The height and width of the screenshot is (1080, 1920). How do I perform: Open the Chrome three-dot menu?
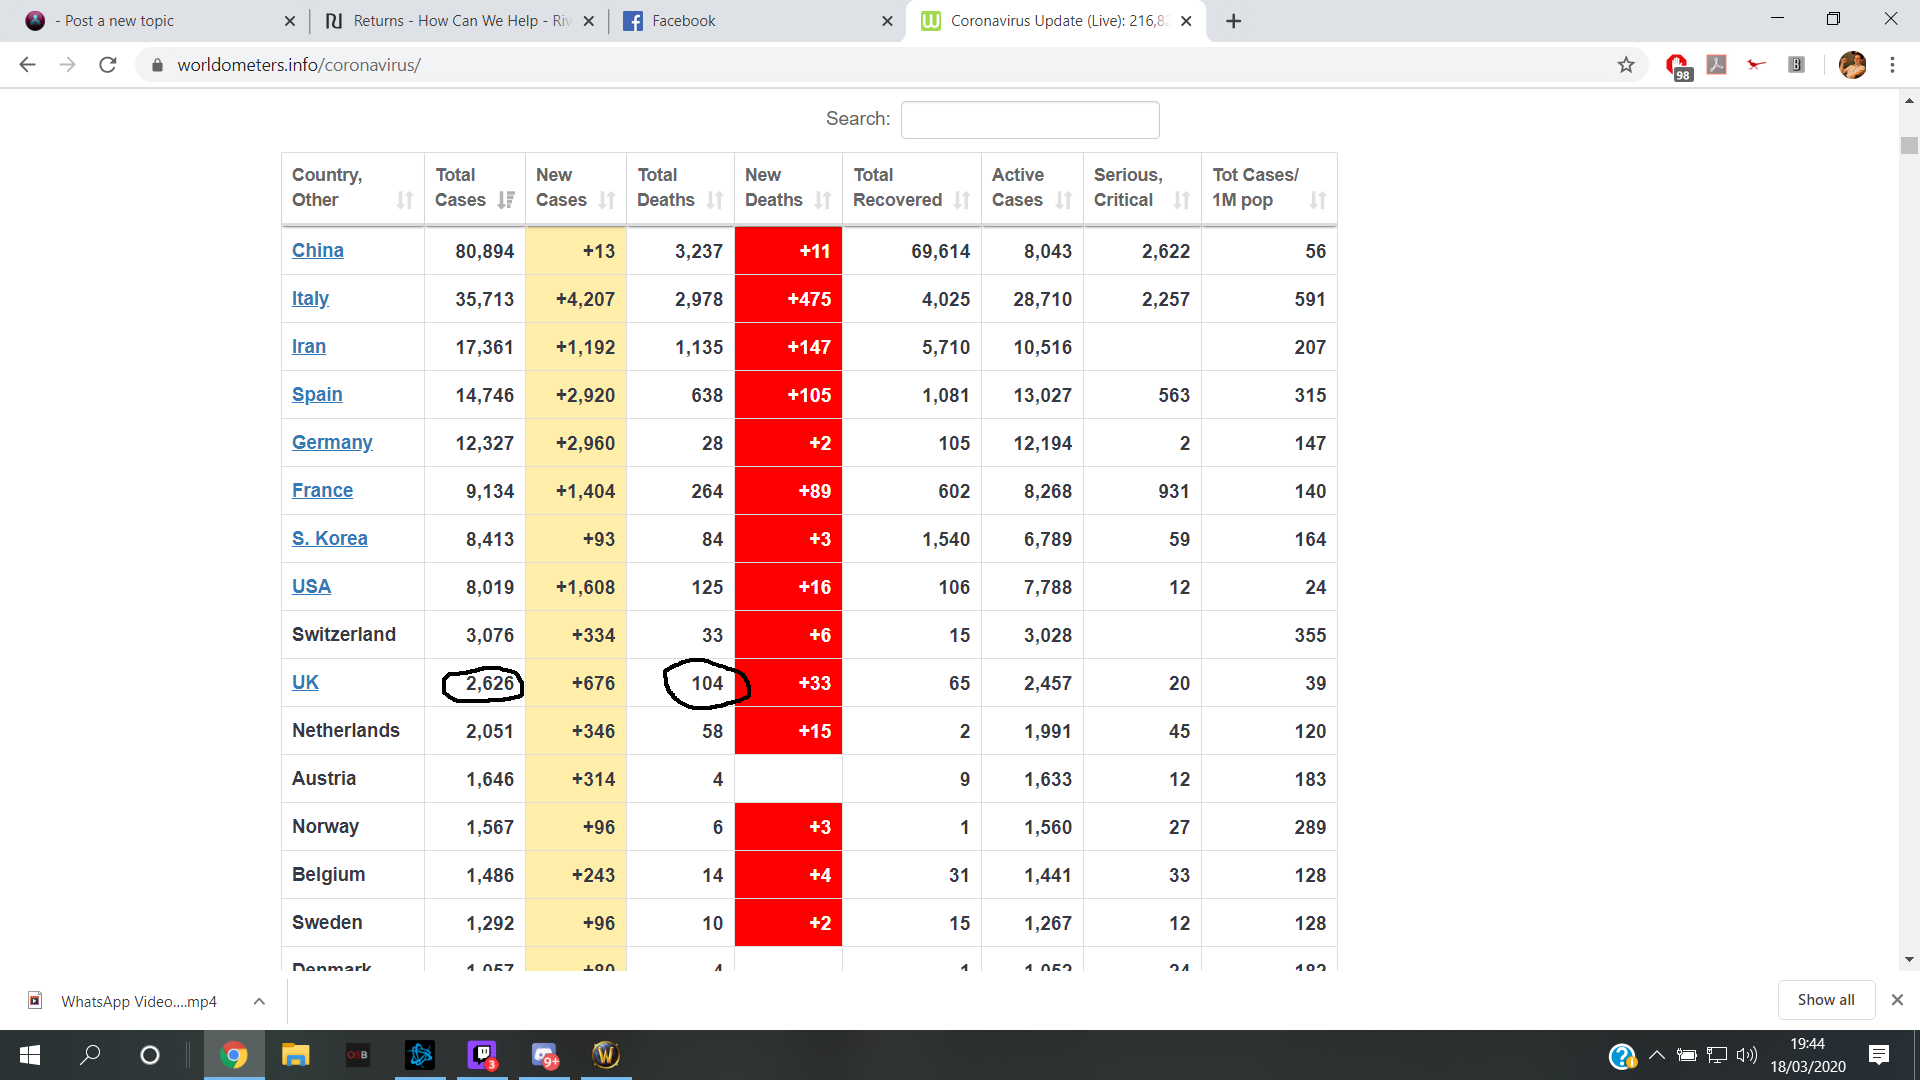tap(1892, 65)
